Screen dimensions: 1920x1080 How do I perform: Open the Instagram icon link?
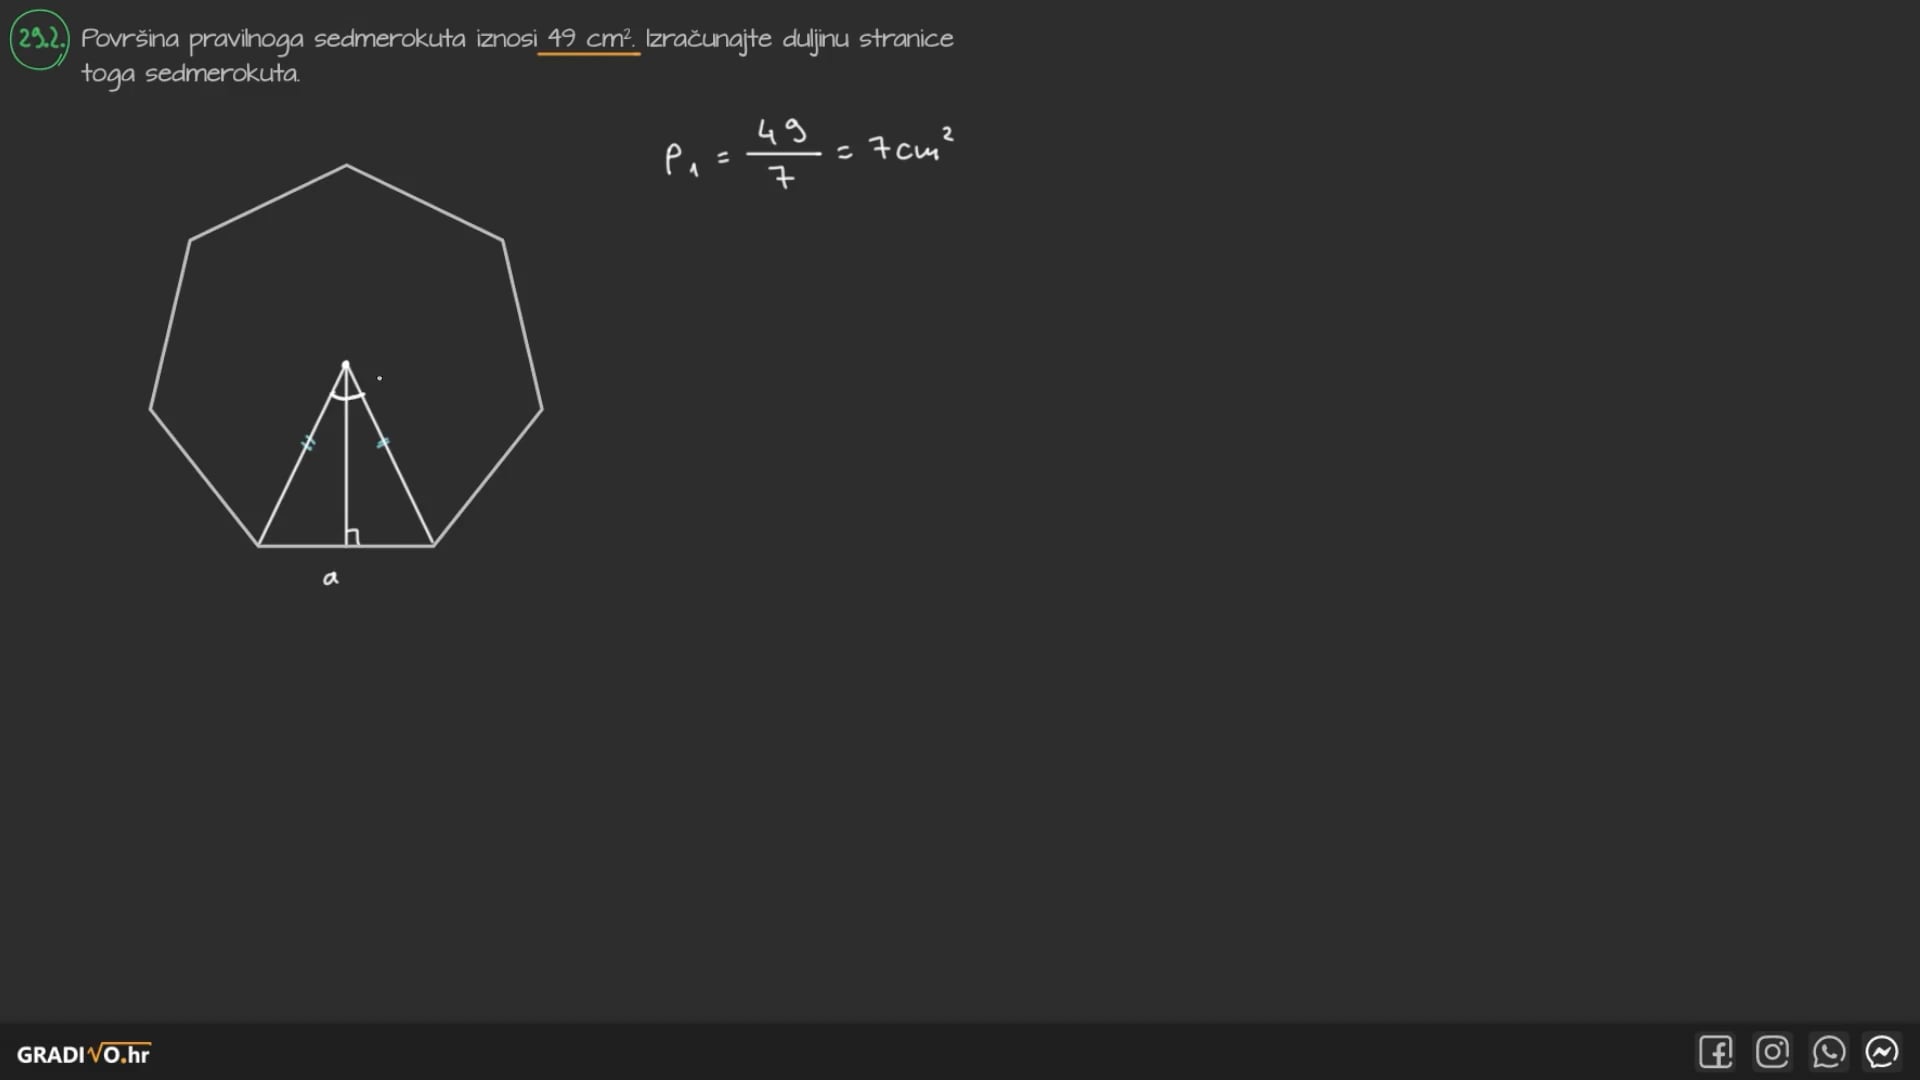(x=1772, y=1052)
